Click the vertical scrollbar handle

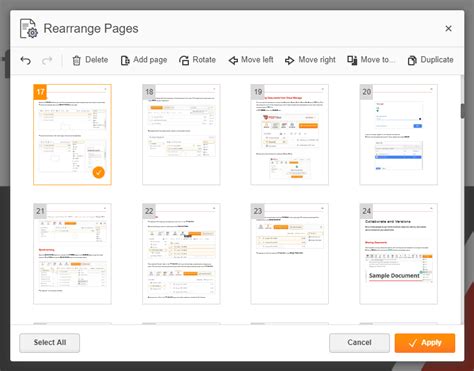pos(463,111)
